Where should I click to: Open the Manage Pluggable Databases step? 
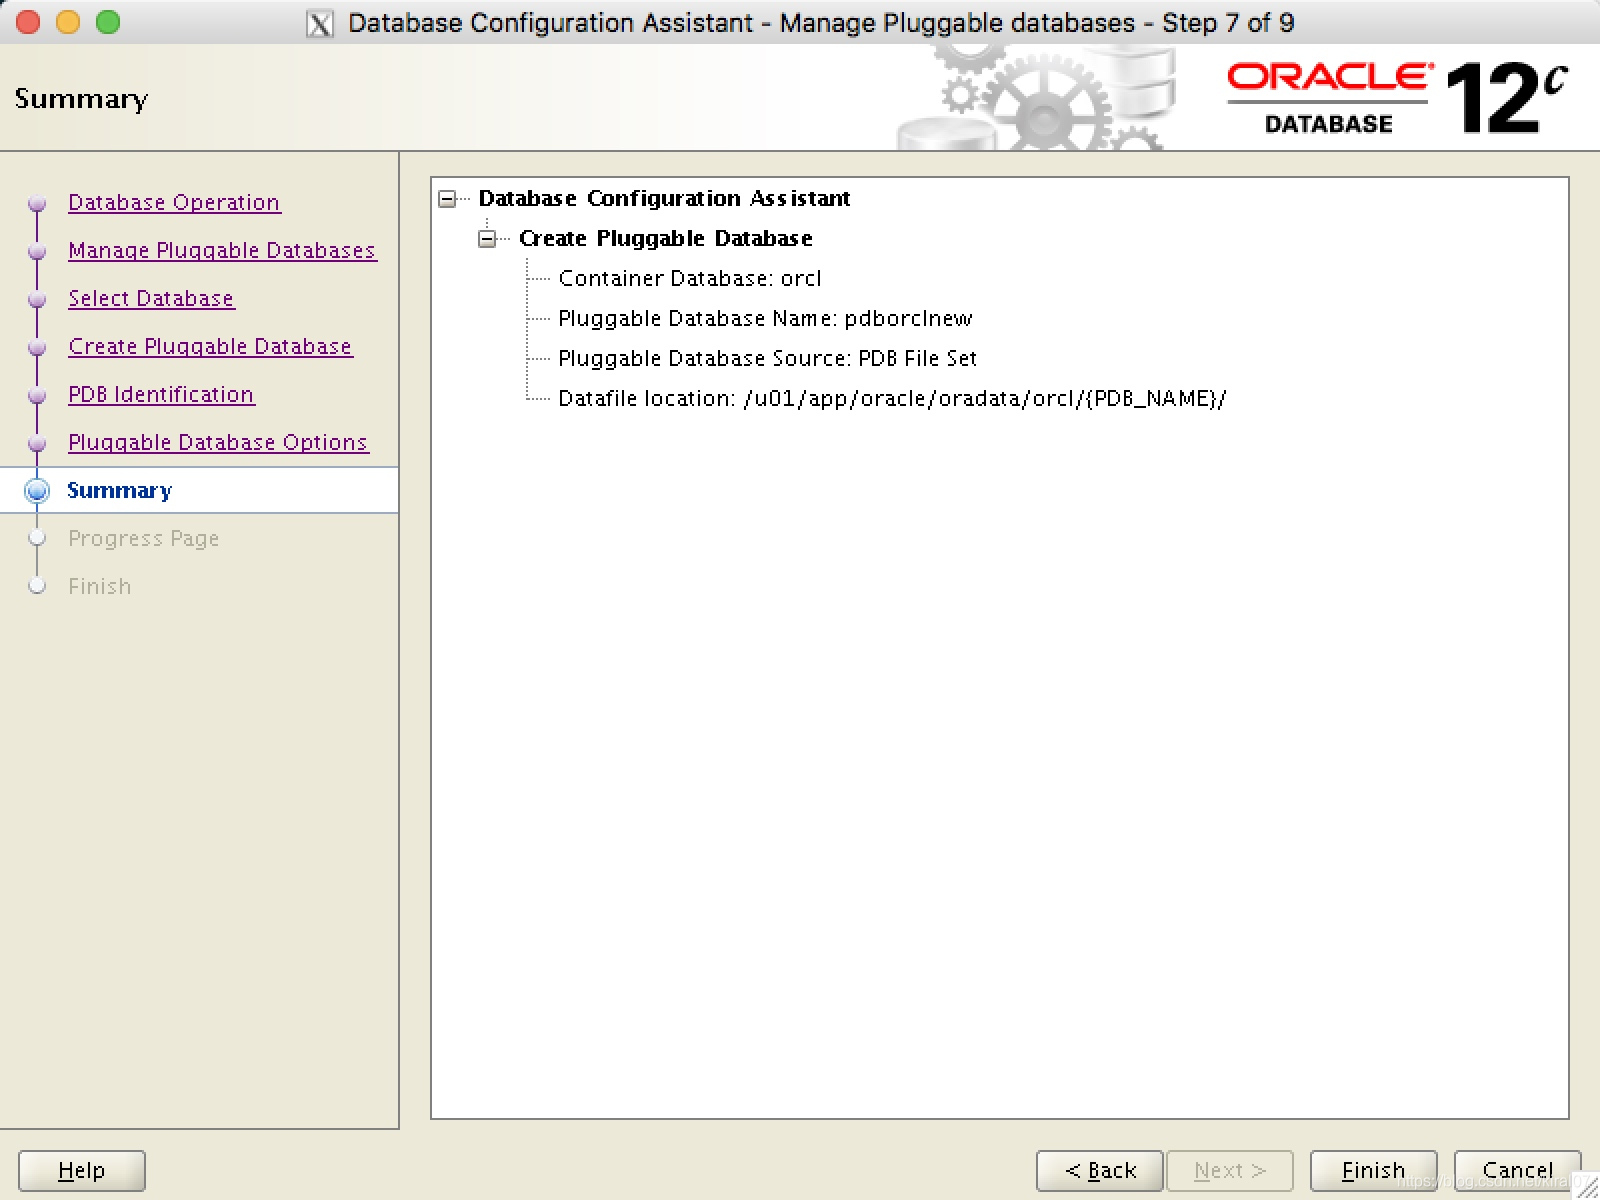tap(222, 250)
